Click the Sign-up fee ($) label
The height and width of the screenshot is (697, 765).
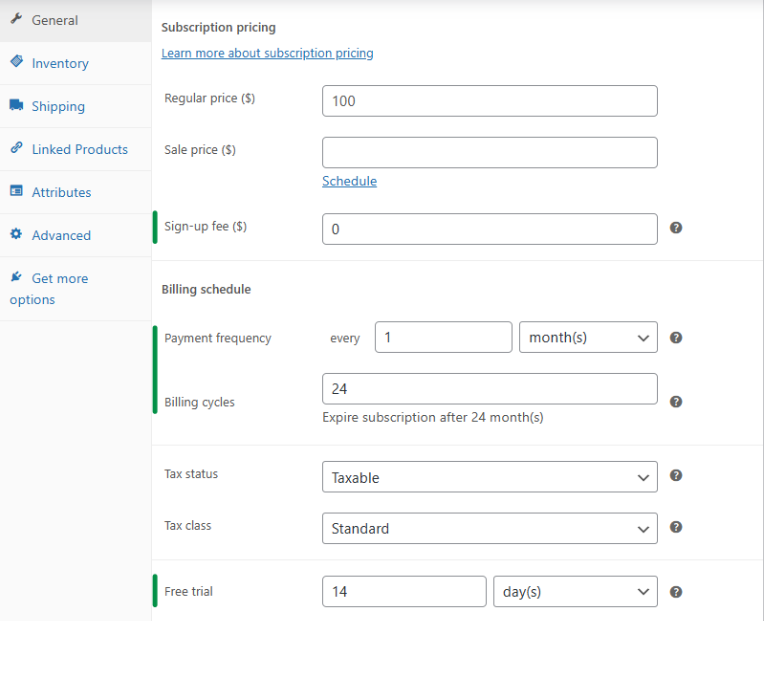tap(205, 226)
